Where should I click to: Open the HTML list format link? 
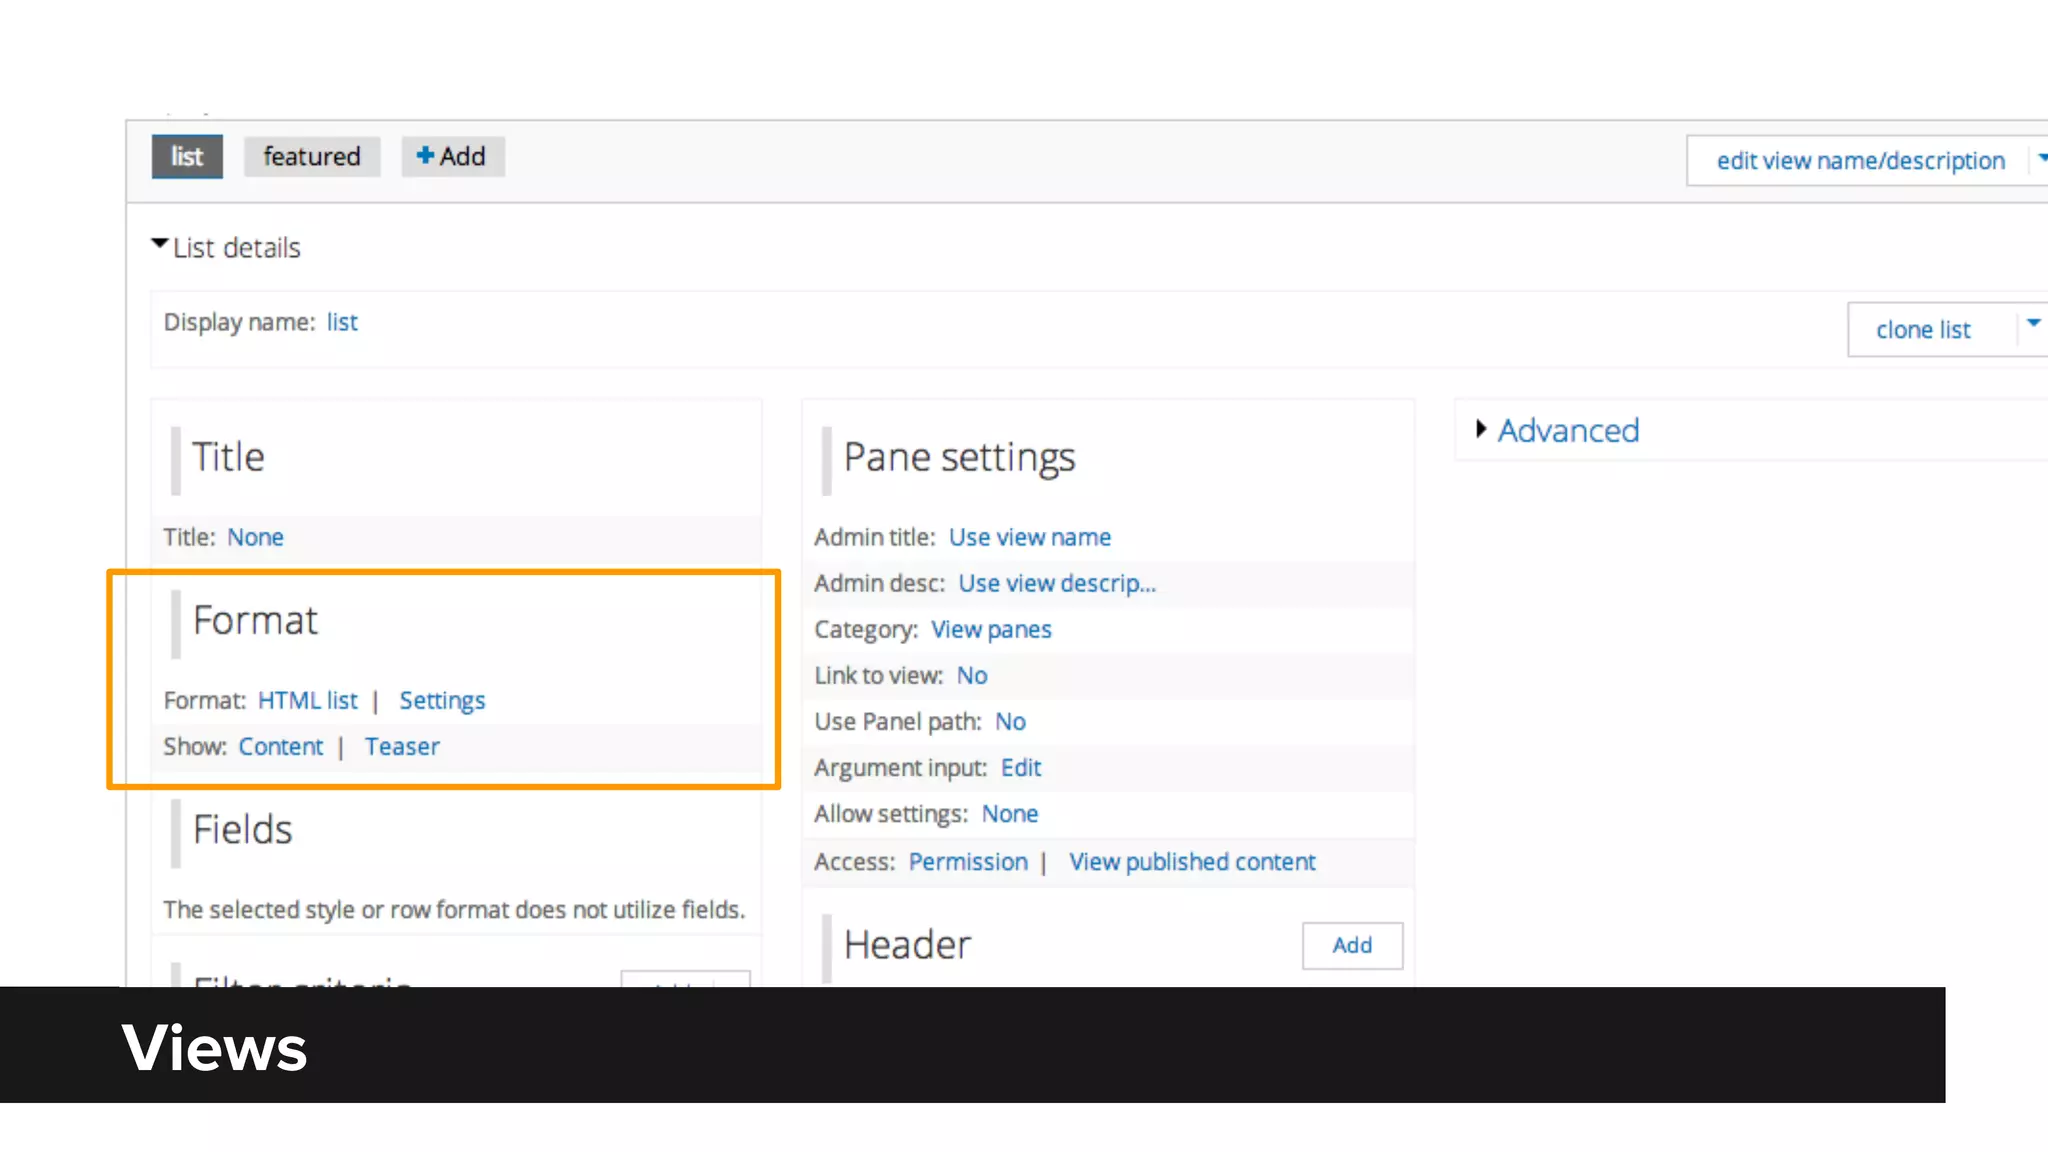[x=307, y=700]
